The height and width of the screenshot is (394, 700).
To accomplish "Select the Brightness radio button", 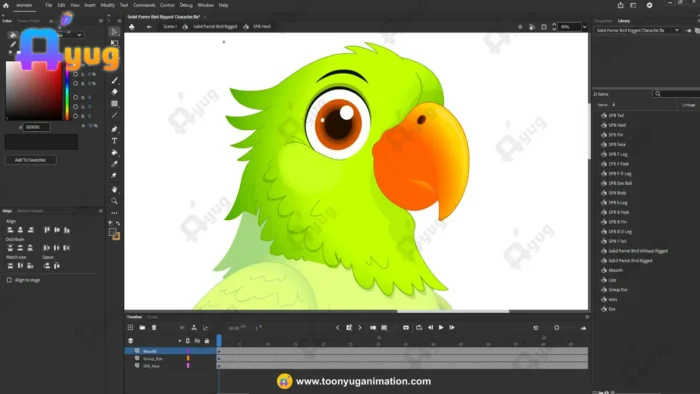I will (75, 83).
